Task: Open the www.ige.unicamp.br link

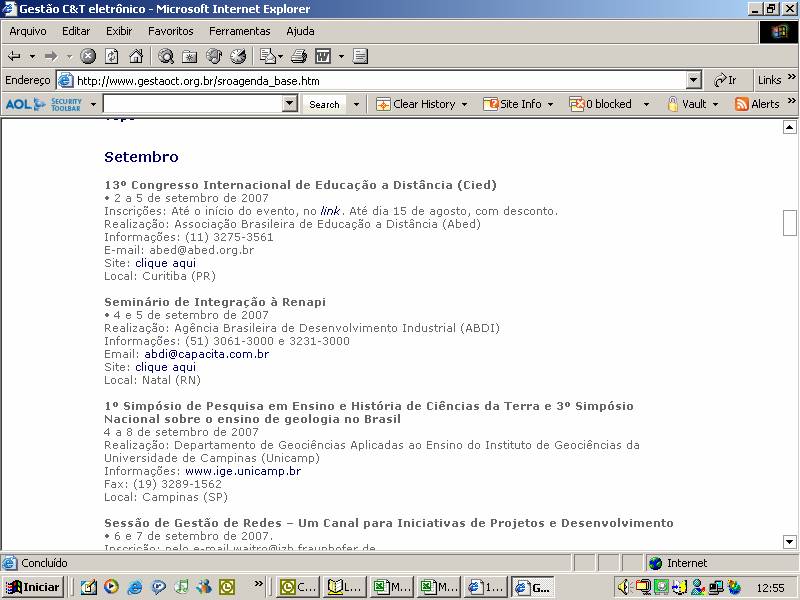Action: 242,471
